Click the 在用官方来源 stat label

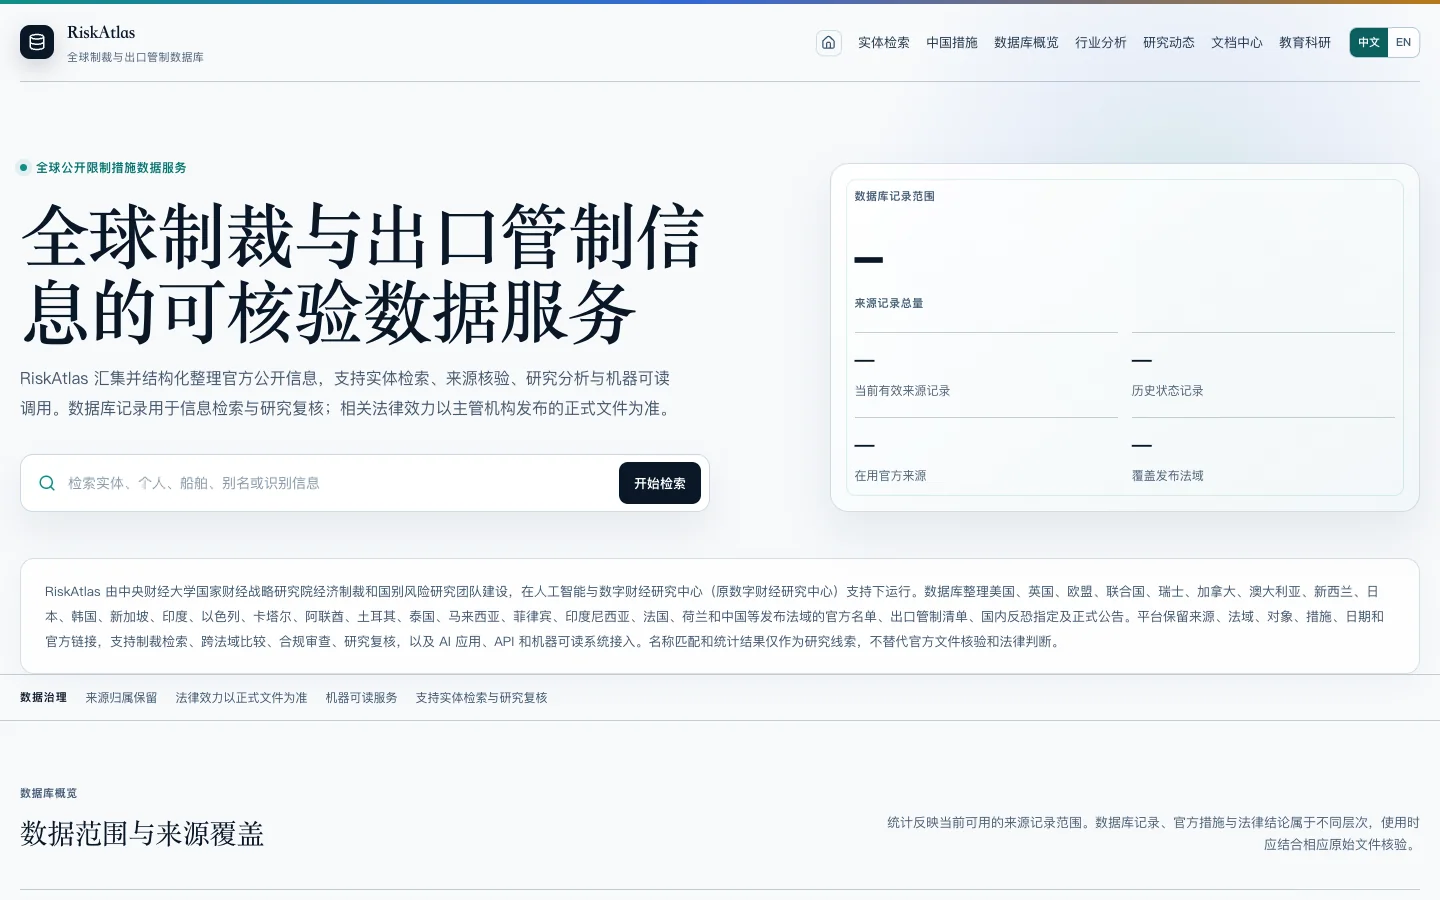point(890,476)
